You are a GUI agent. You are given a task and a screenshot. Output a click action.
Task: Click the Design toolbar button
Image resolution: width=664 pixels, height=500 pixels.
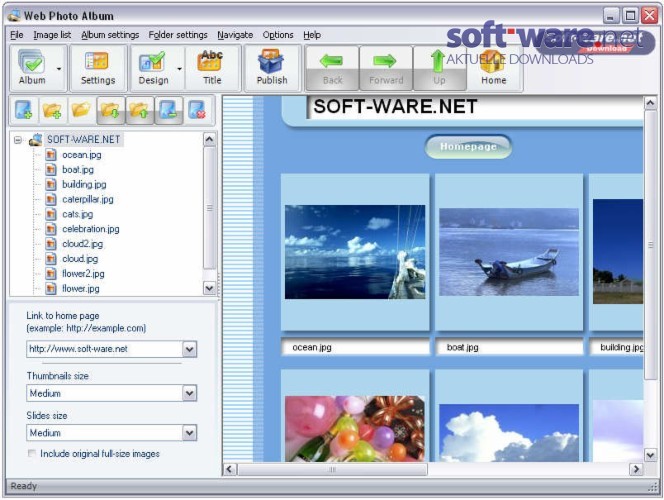153,68
